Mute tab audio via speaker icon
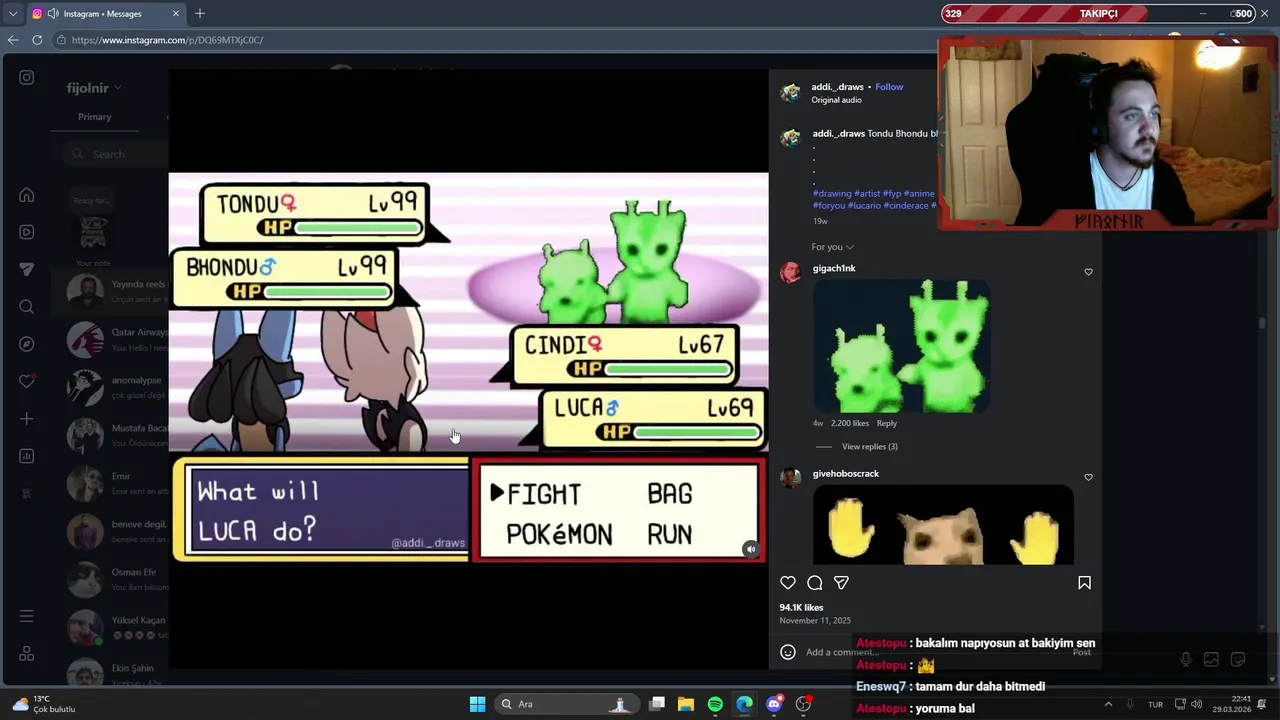Image resolution: width=1280 pixels, height=720 pixels. point(53,14)
